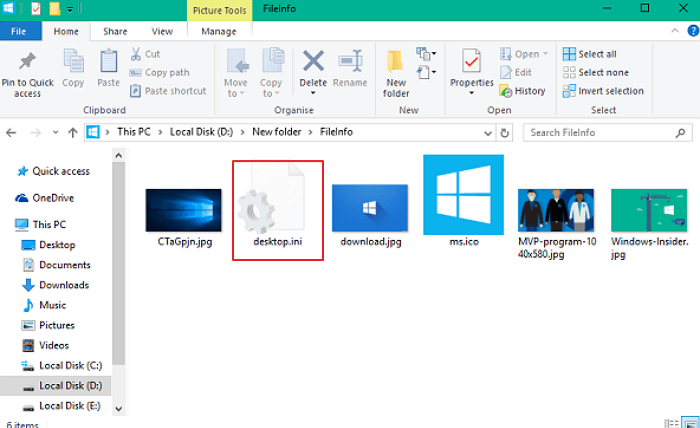Select Local Disk (D:) in sidebar
The width and height of the screenshot is (700, 428).
55,386
